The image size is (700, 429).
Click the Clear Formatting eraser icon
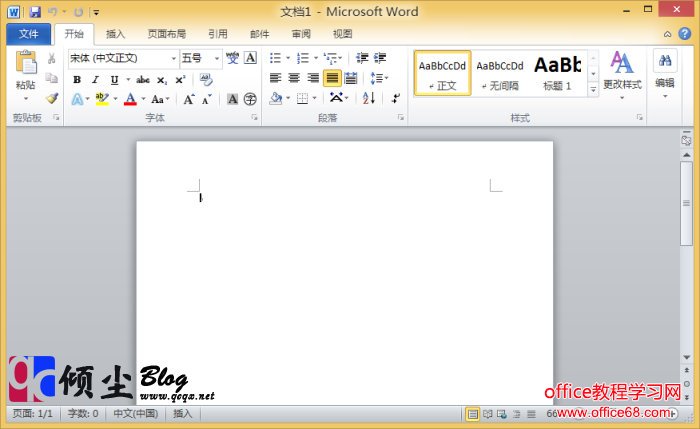206,80
